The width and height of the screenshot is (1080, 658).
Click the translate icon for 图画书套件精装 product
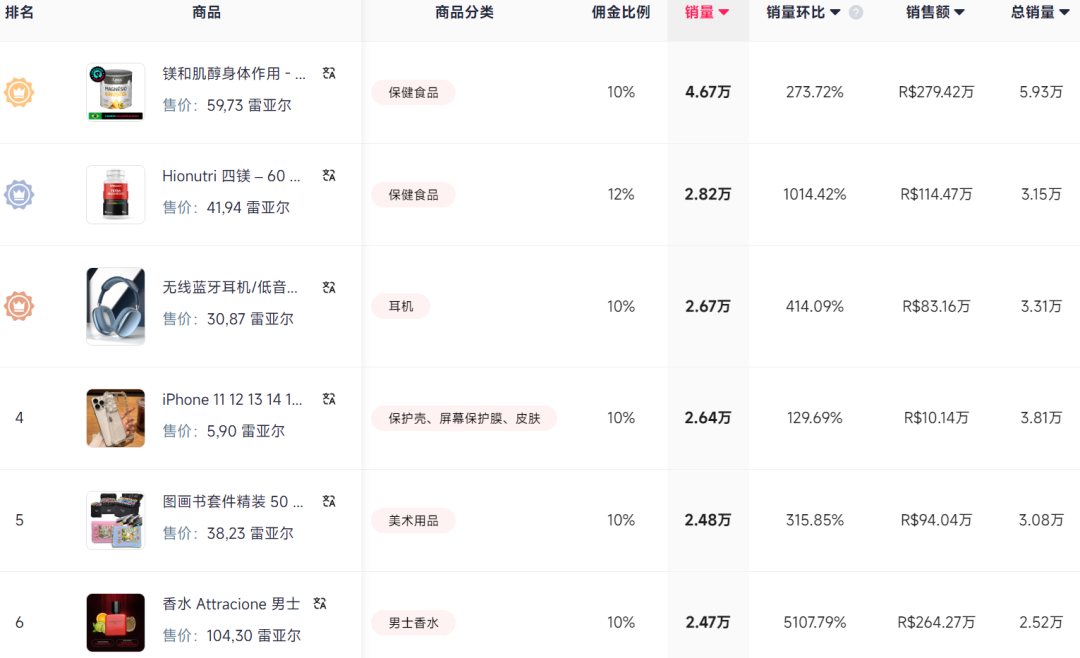click(328, 501)
